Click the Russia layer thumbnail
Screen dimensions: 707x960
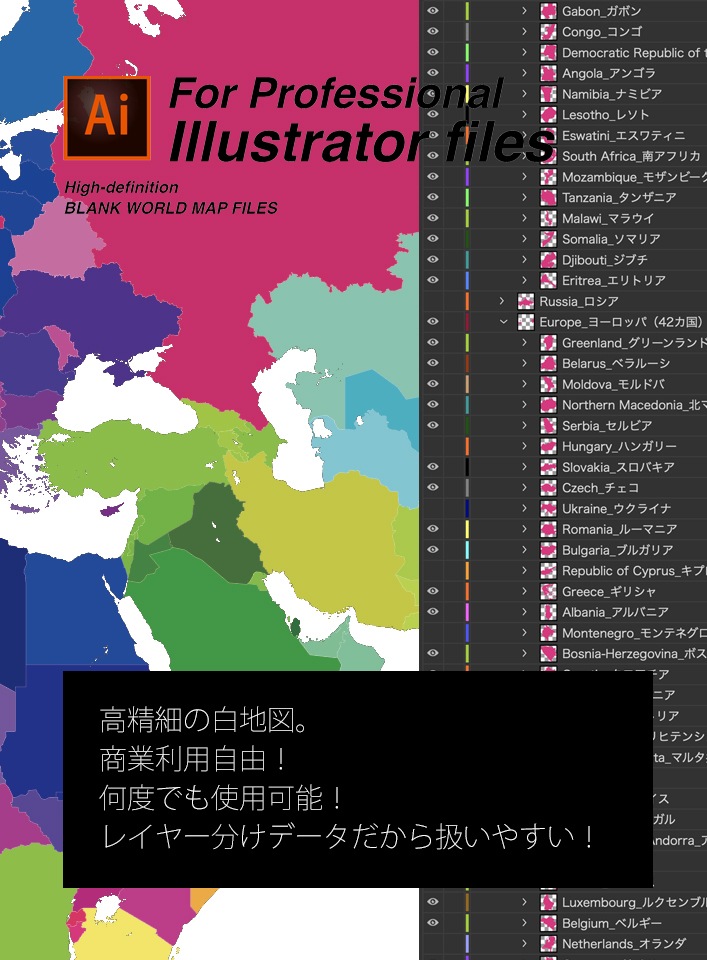pyautogui.click(x=526, y=301)
